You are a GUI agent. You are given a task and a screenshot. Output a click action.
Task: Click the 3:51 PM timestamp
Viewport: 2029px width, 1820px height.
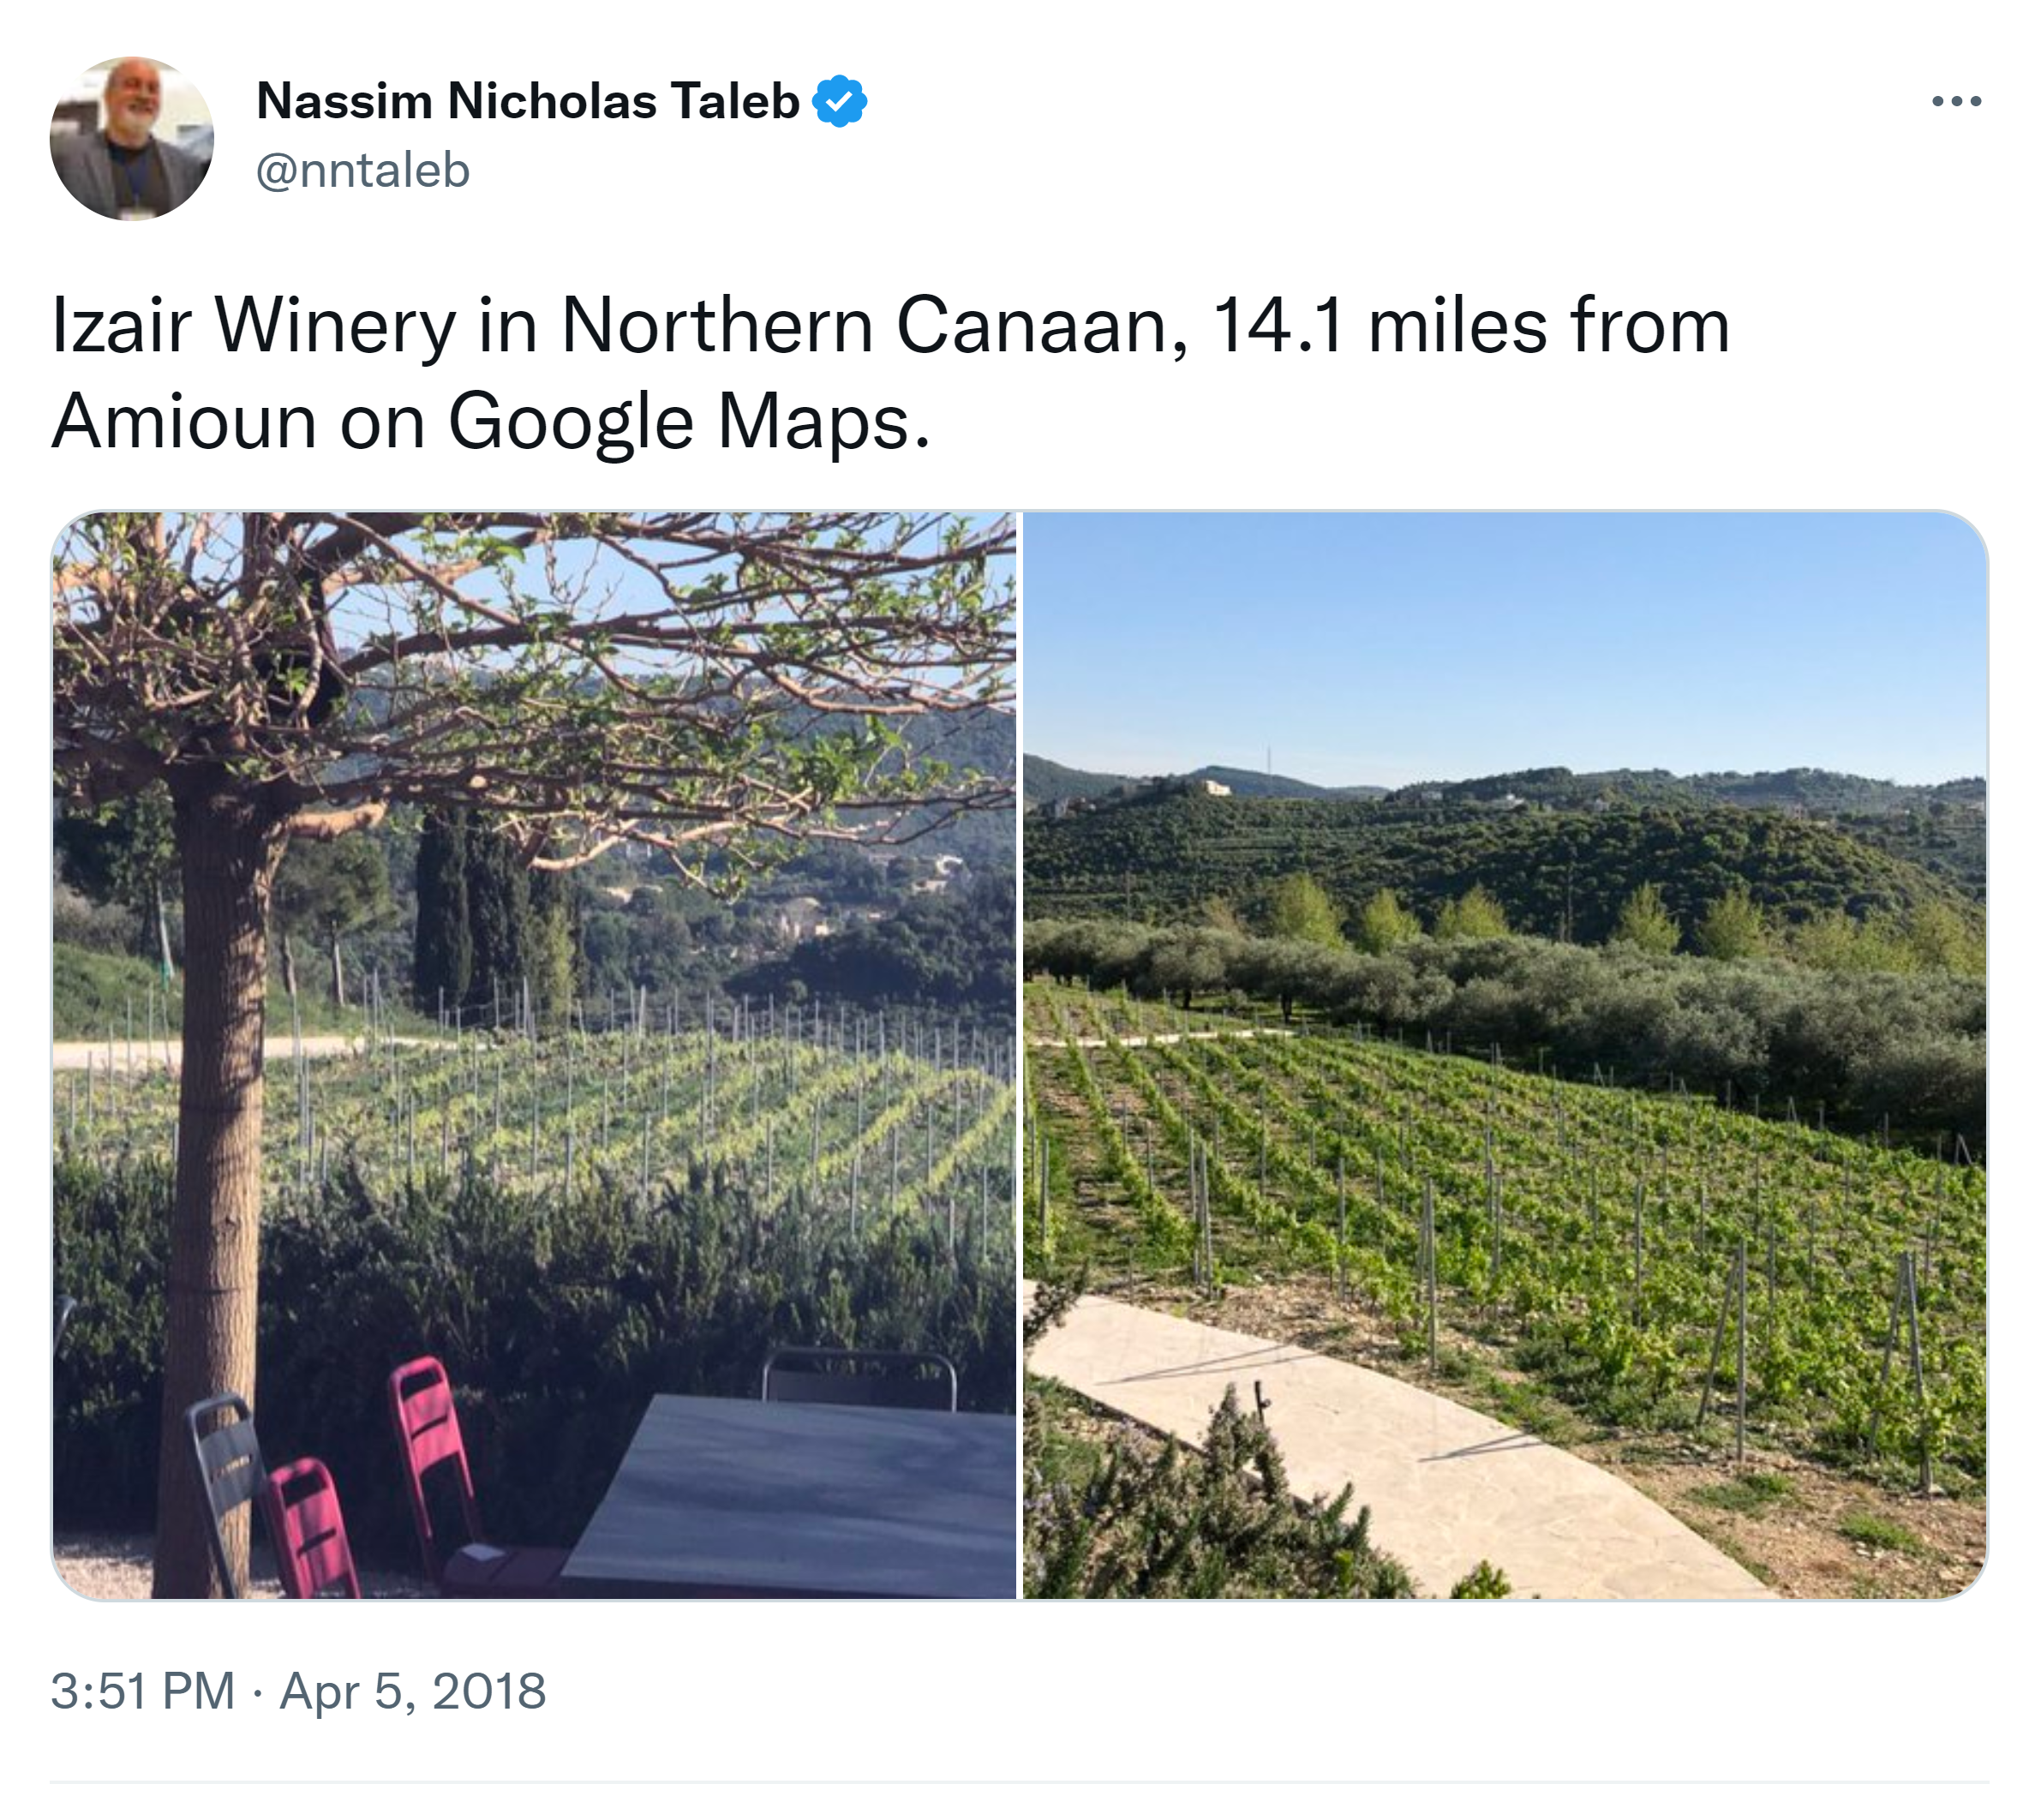tap(142, 1691)
